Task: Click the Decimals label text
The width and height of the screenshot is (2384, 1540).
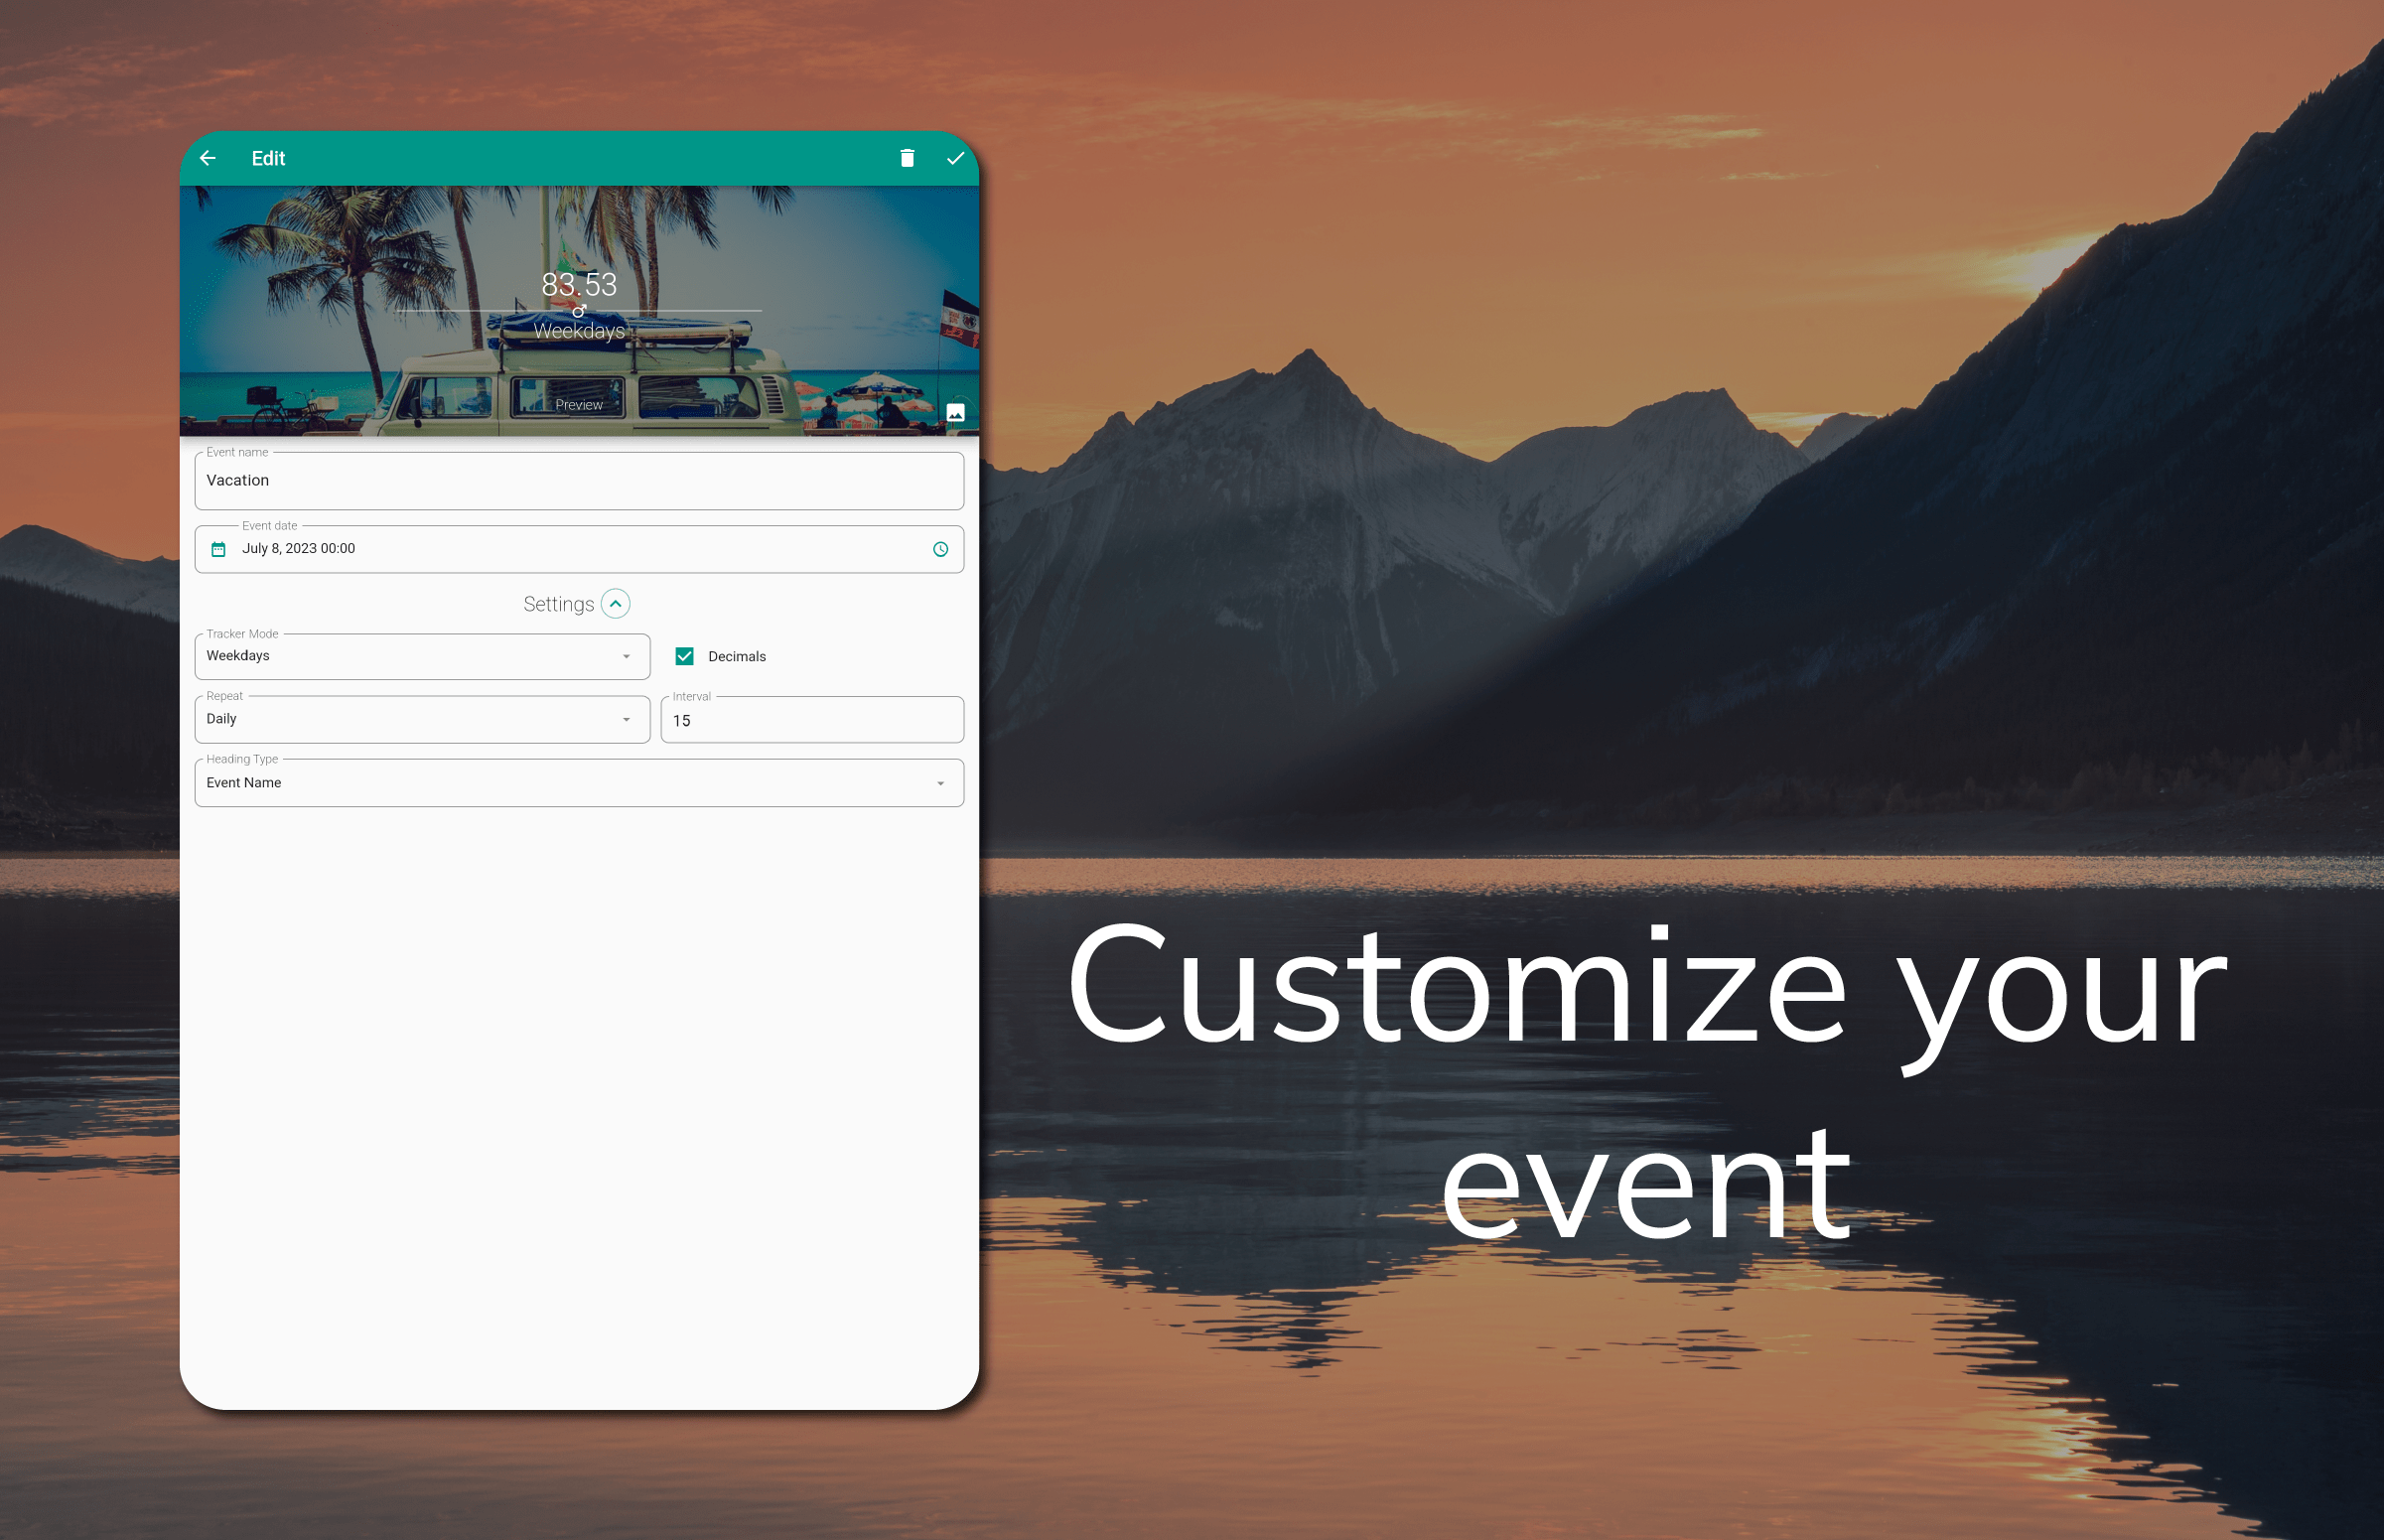Action: 737,656
